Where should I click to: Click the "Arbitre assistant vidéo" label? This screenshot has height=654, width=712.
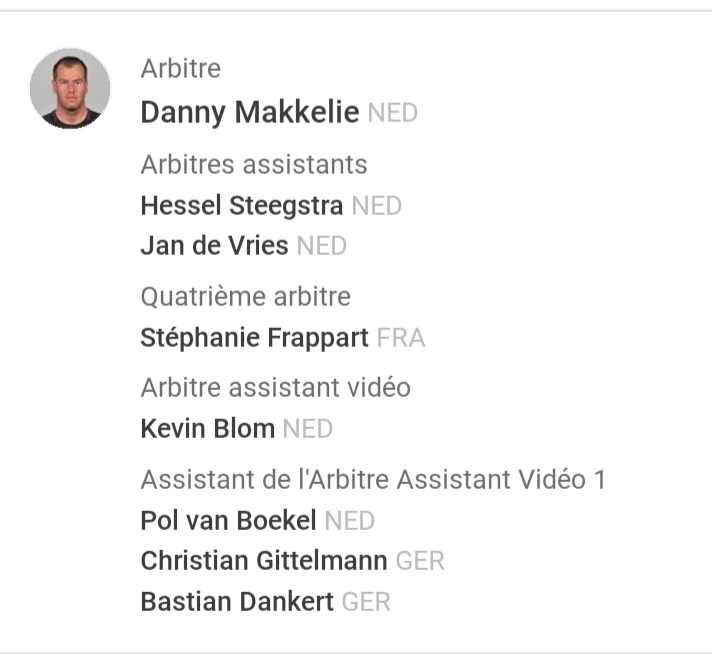[275, 388]
